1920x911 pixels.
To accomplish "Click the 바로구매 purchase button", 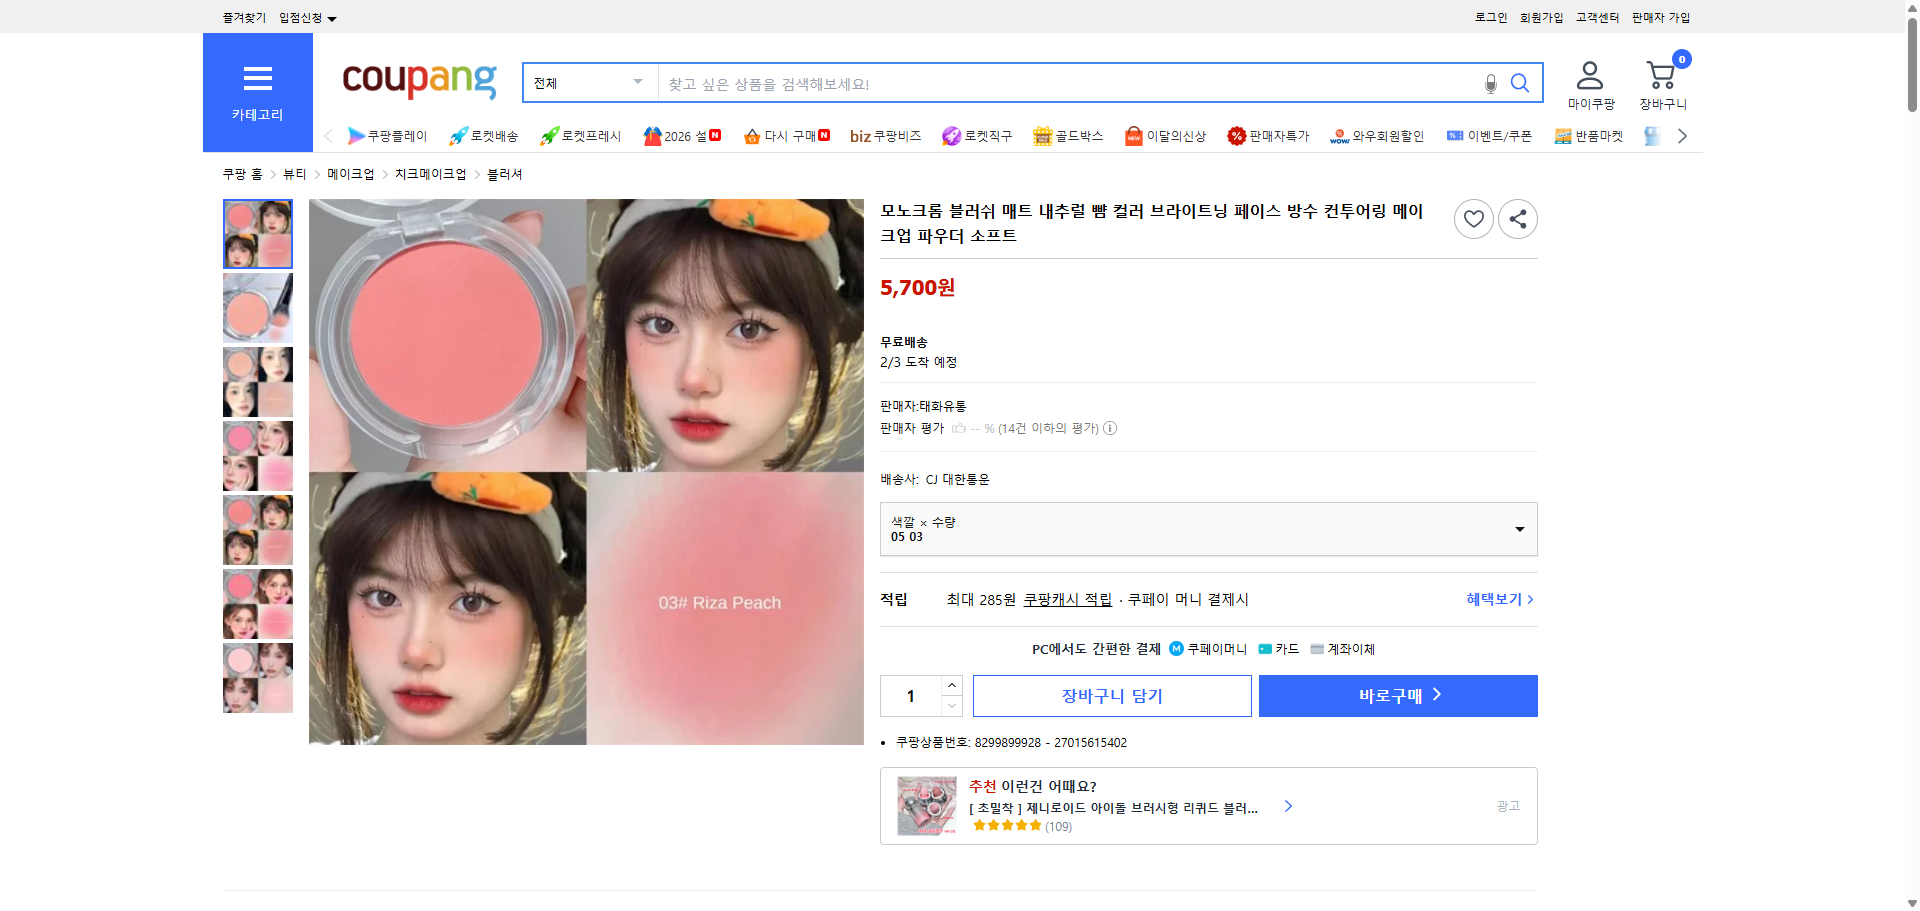I will 1397,695.
